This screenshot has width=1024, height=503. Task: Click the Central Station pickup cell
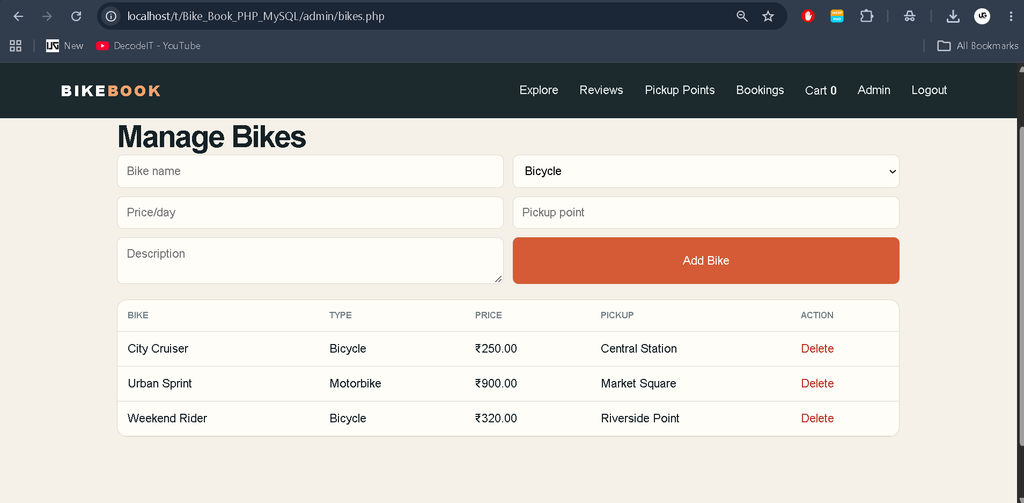[x=639, y=349]
